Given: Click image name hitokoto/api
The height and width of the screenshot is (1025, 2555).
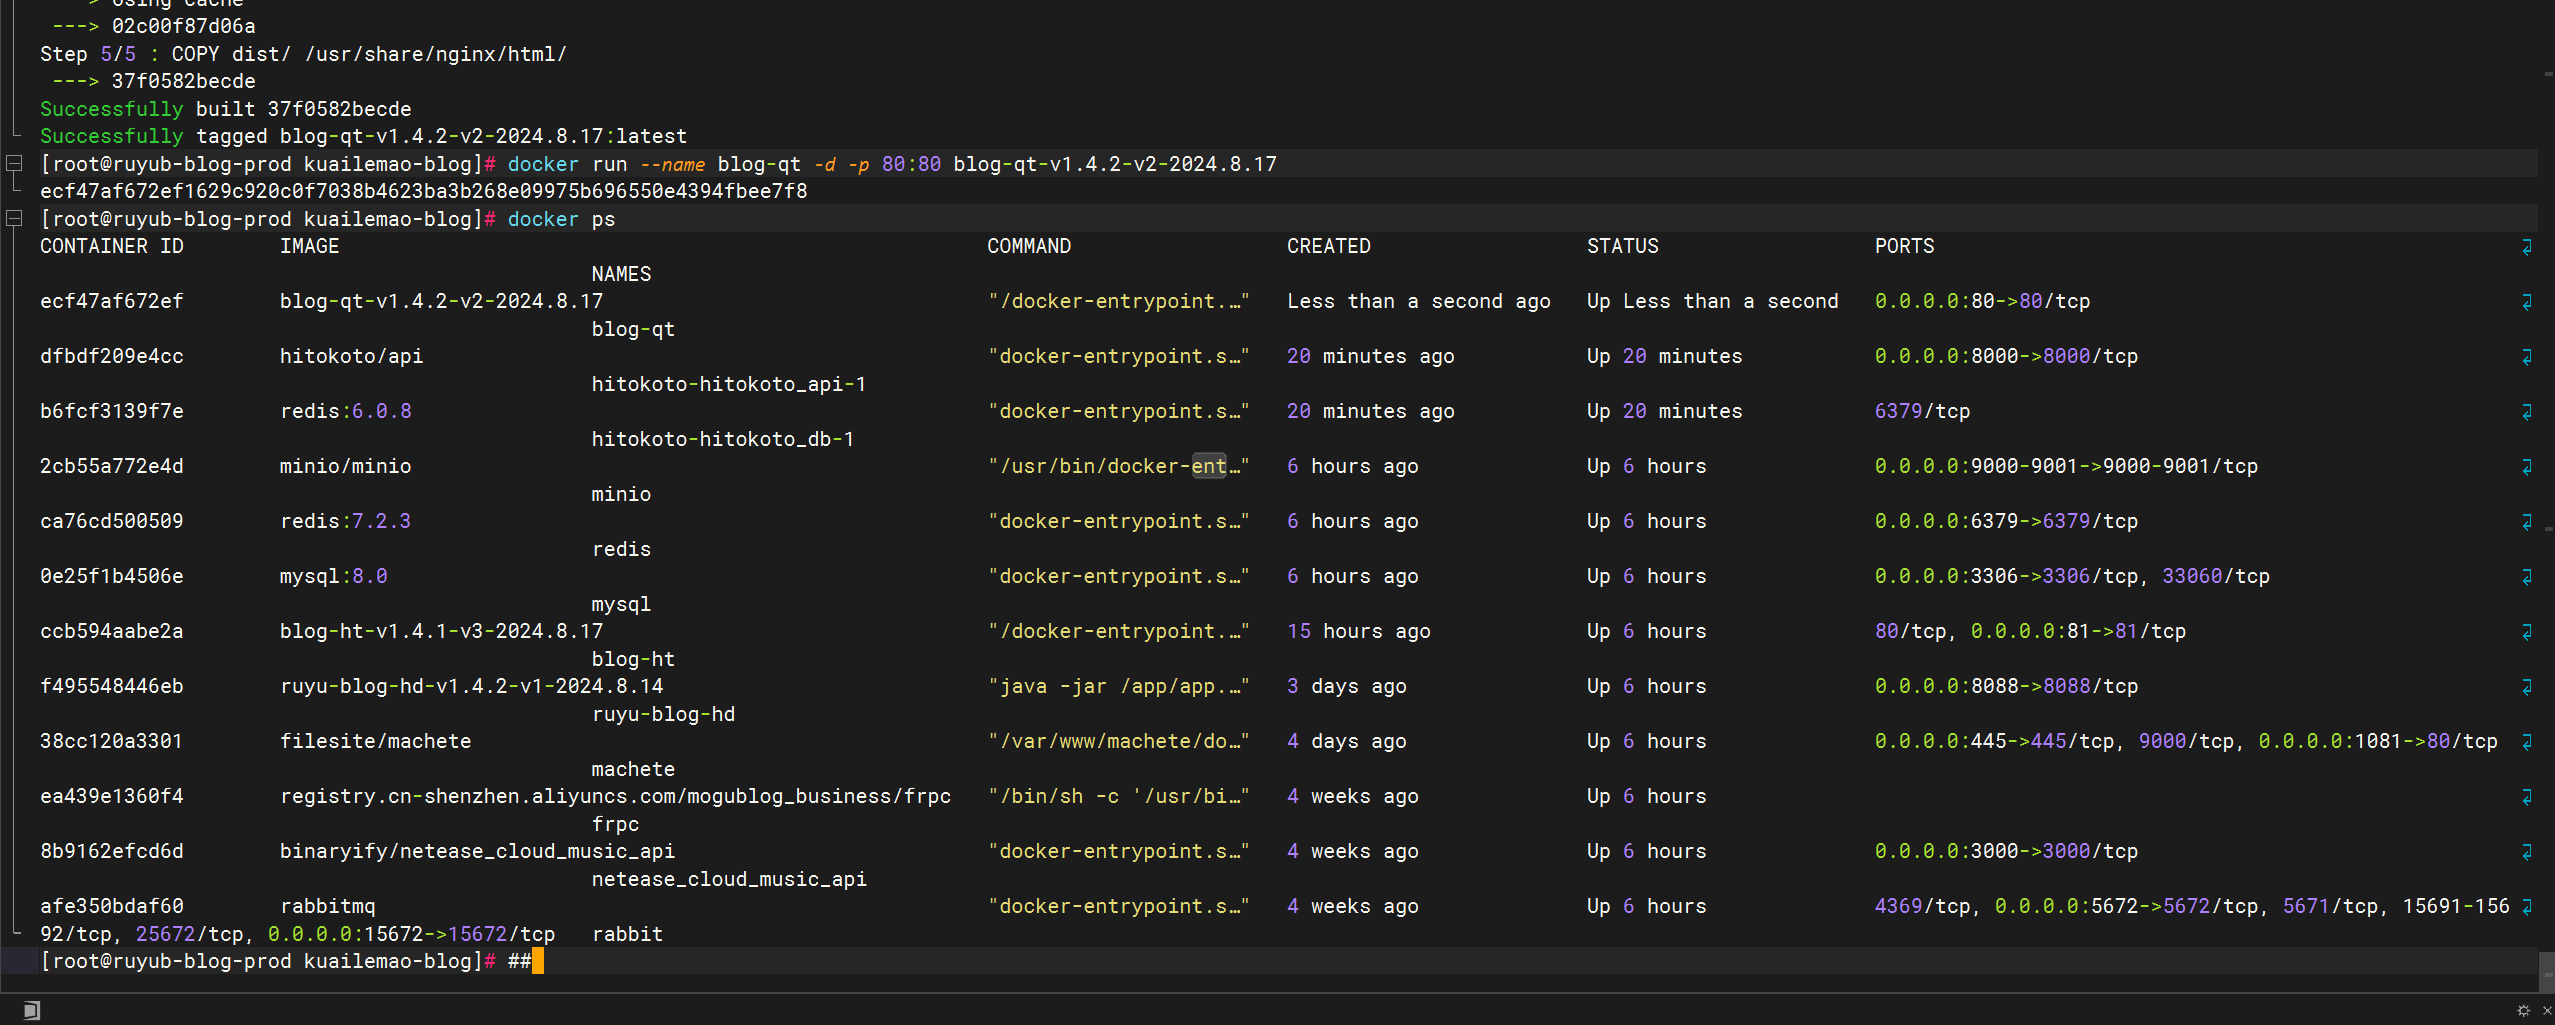Looking at the screenshot, I should tap(351, 356).
